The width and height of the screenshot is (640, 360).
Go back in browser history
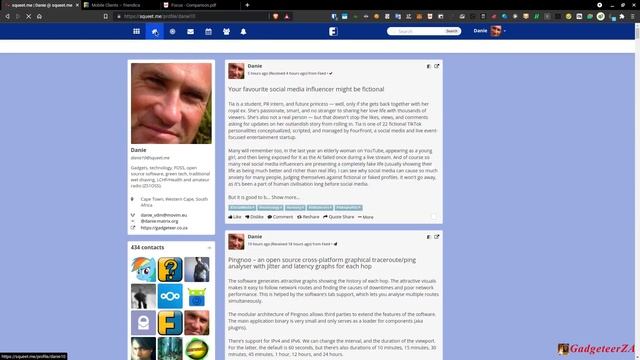click(7, 16)
